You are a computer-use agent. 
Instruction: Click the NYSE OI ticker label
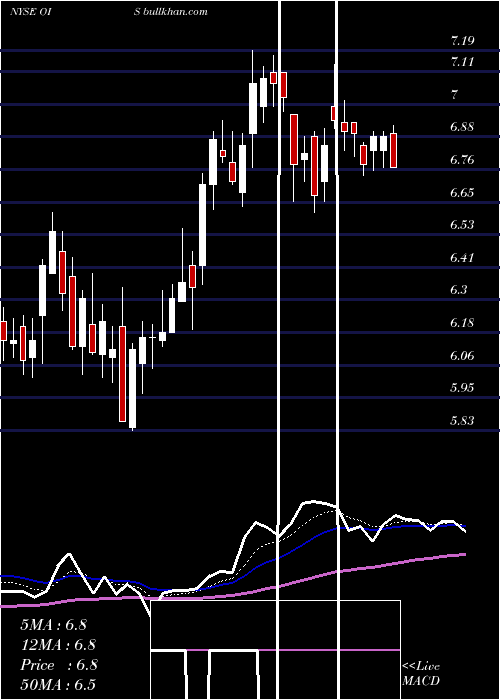tap(30, 12)
